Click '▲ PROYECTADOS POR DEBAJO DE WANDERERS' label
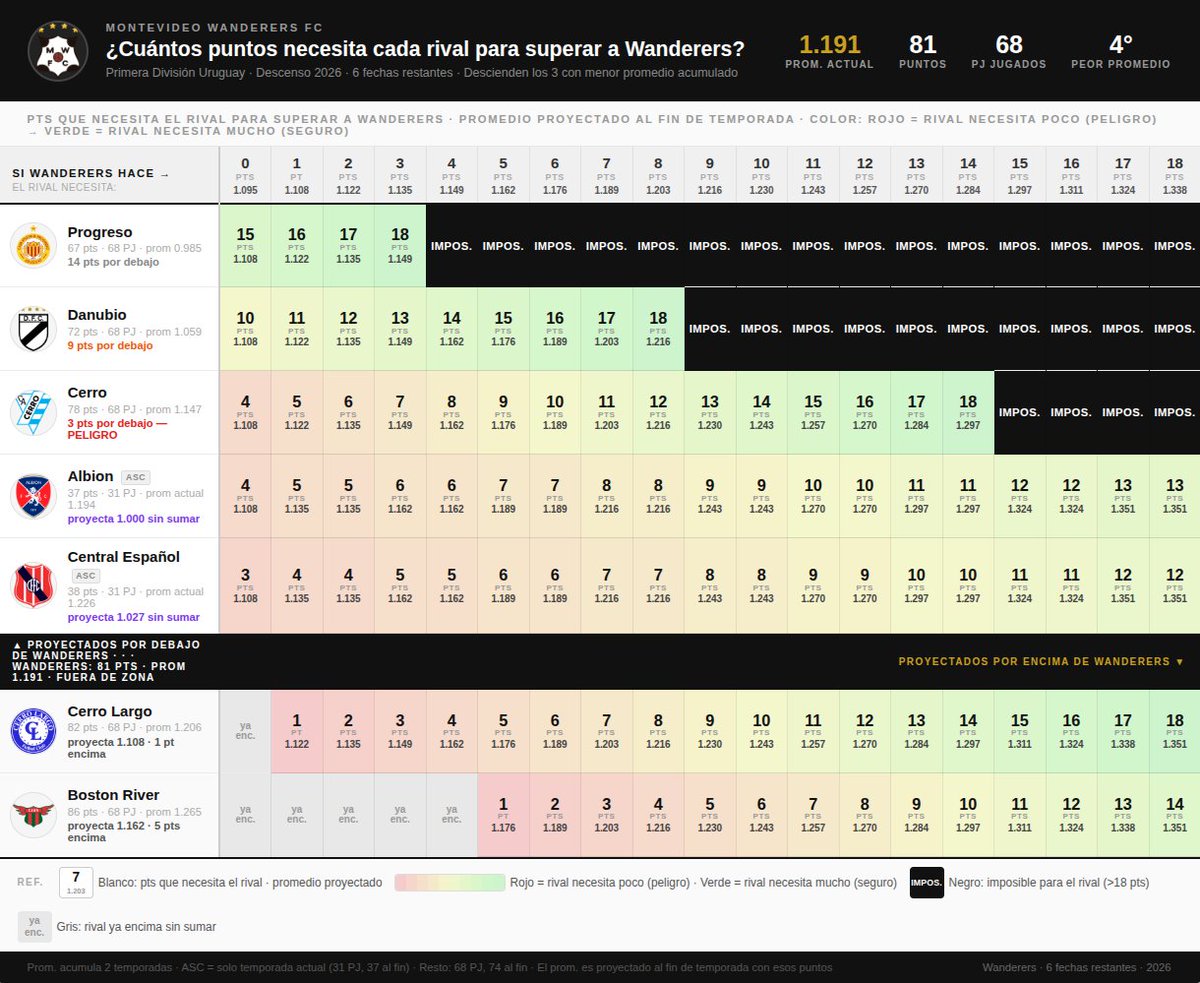This screenshot has width=1200, height=983. [106, 650]
